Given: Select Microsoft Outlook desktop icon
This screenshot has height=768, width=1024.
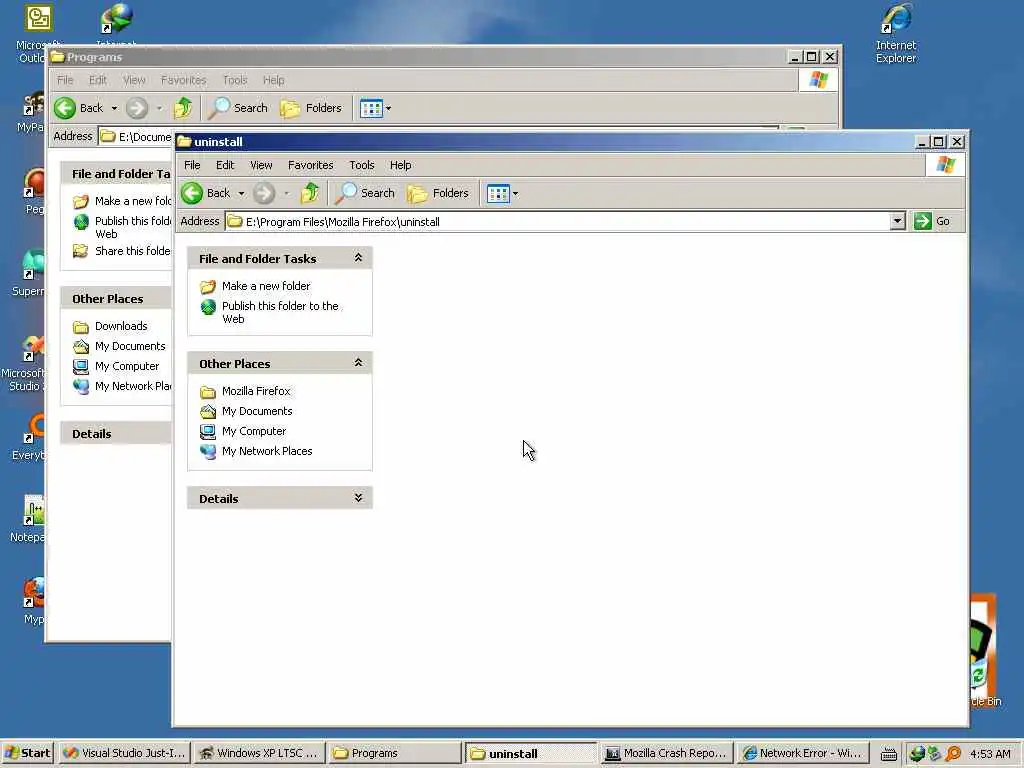Looking at the screenshot, I should coord(38,33).
